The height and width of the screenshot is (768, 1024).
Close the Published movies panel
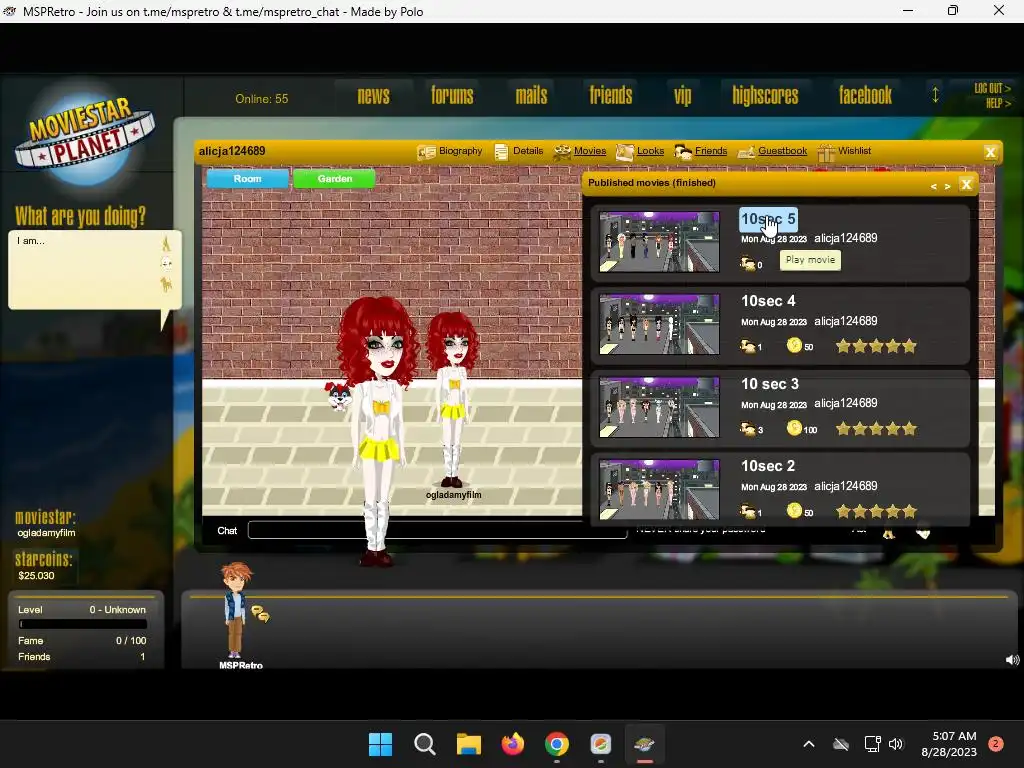click(966, 184)
